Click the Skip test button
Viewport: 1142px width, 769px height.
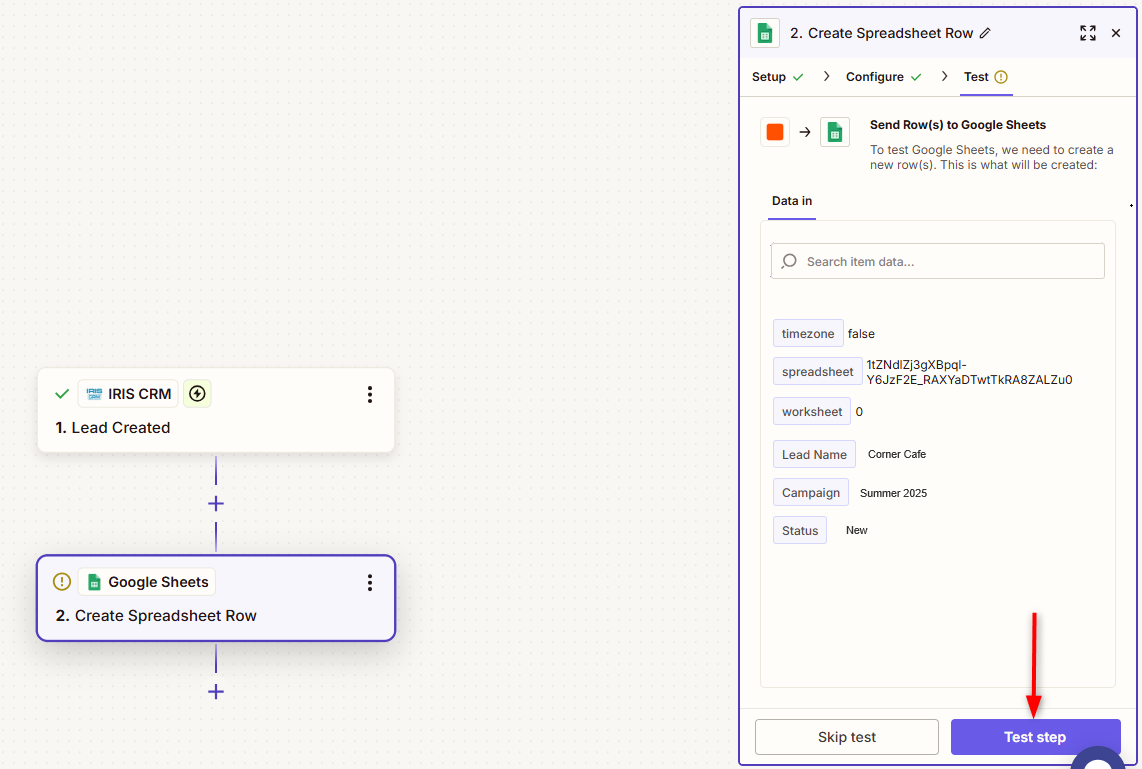pos(846,737)
